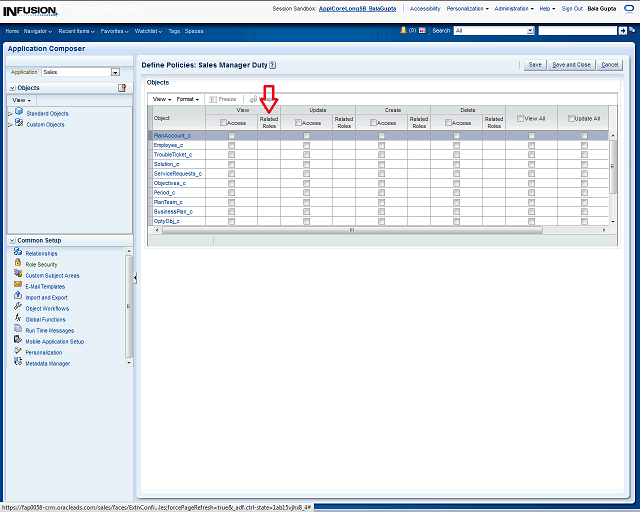
Task: Click the table's horizontal scrollbar
Action: pos(350,229)
